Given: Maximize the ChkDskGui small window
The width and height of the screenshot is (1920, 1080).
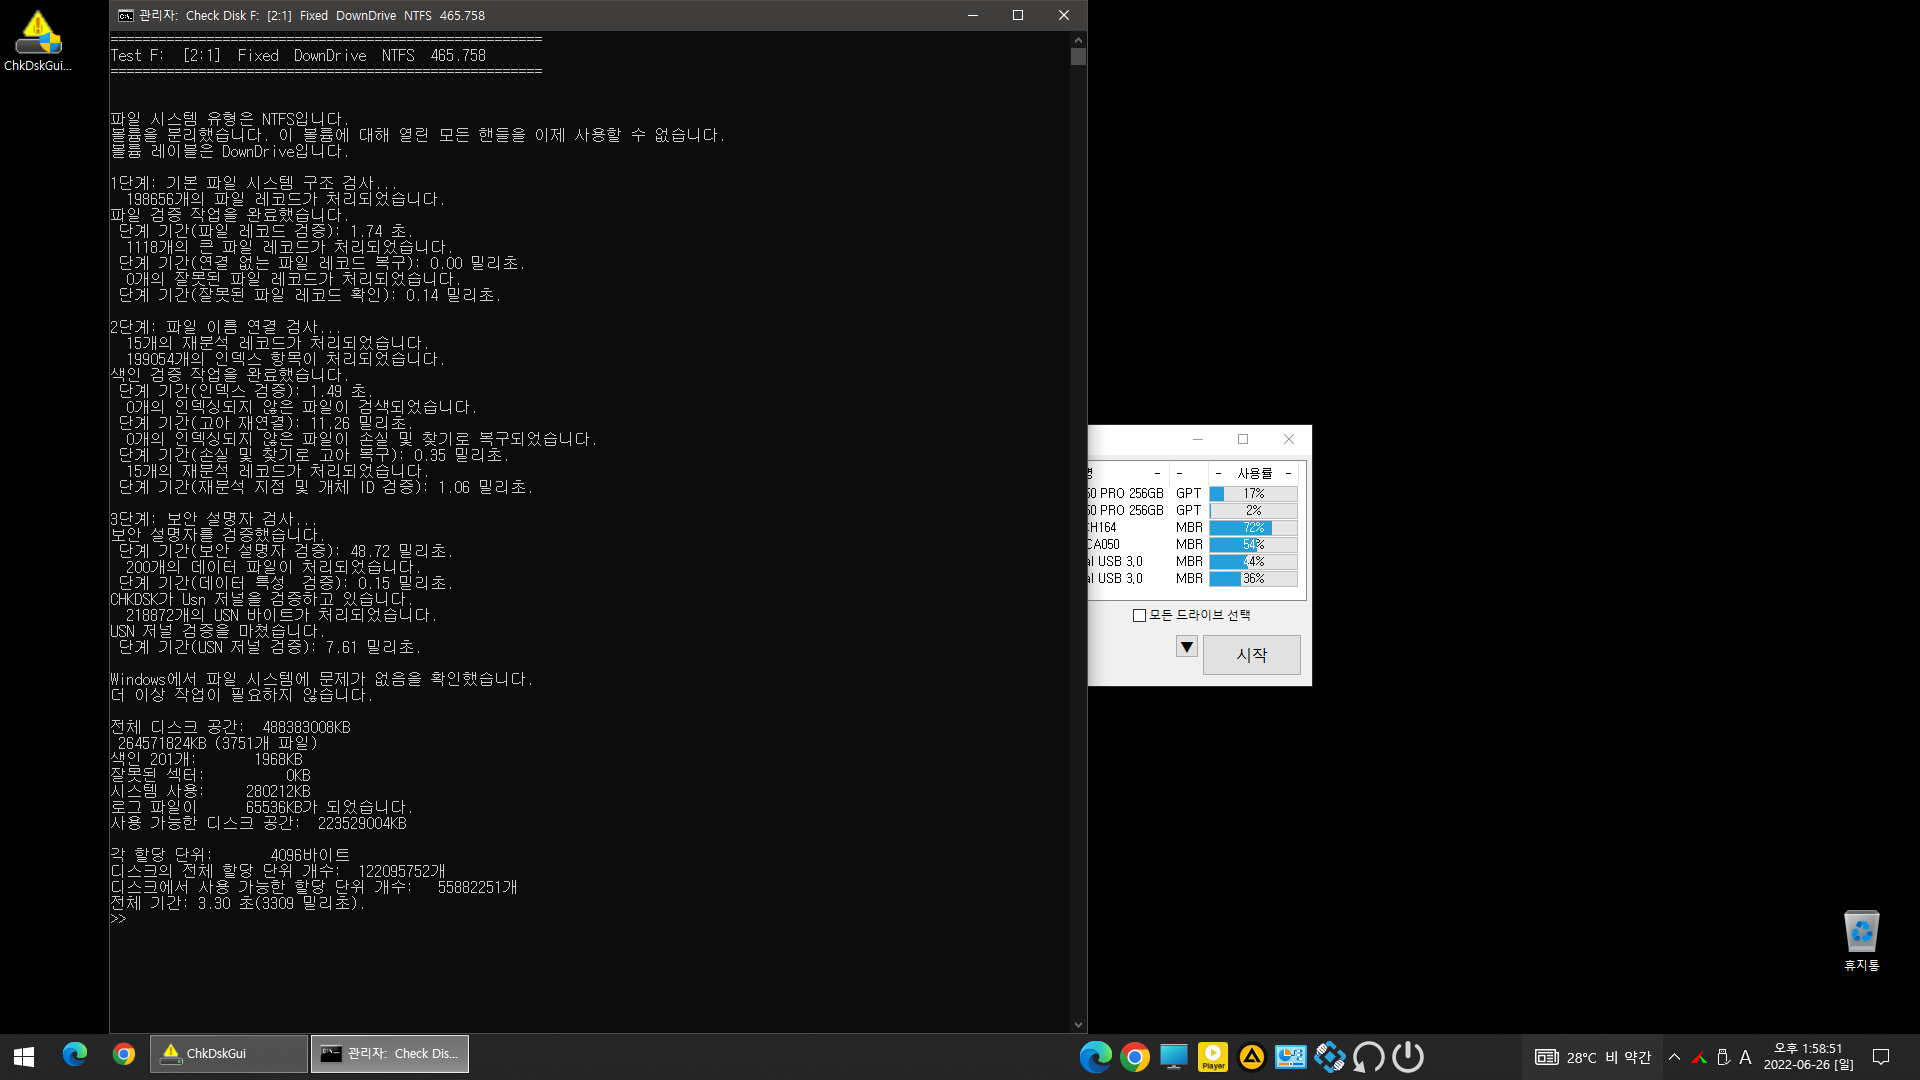Looking at the screenshot, I should tap(1243, 439).
